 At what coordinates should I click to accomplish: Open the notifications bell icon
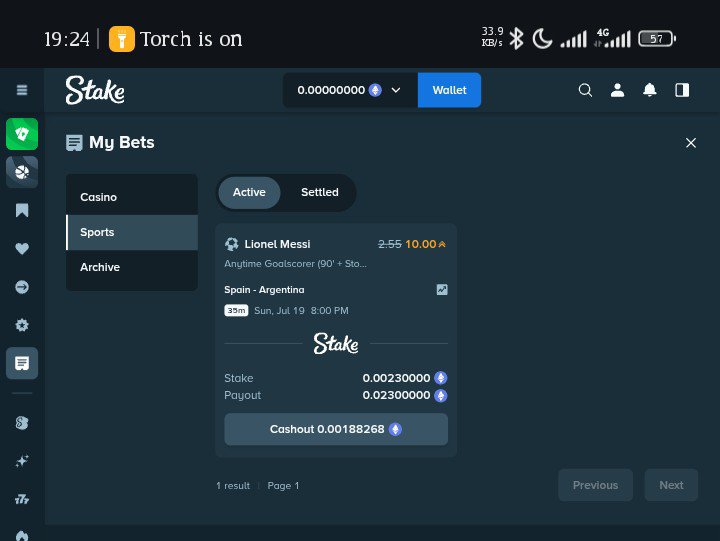click(649, 90)
